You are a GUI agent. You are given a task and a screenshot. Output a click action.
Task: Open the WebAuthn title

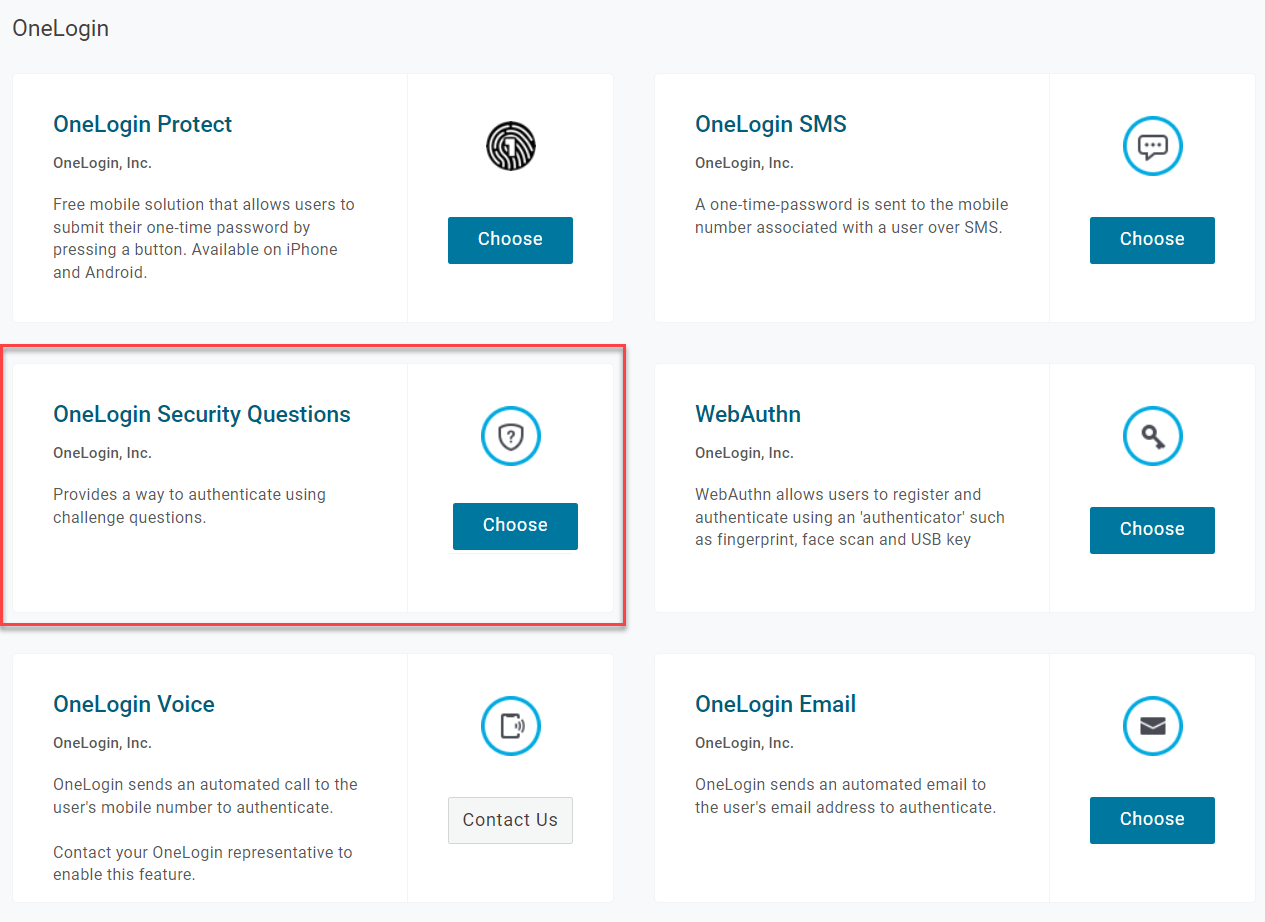coord(748,415)
